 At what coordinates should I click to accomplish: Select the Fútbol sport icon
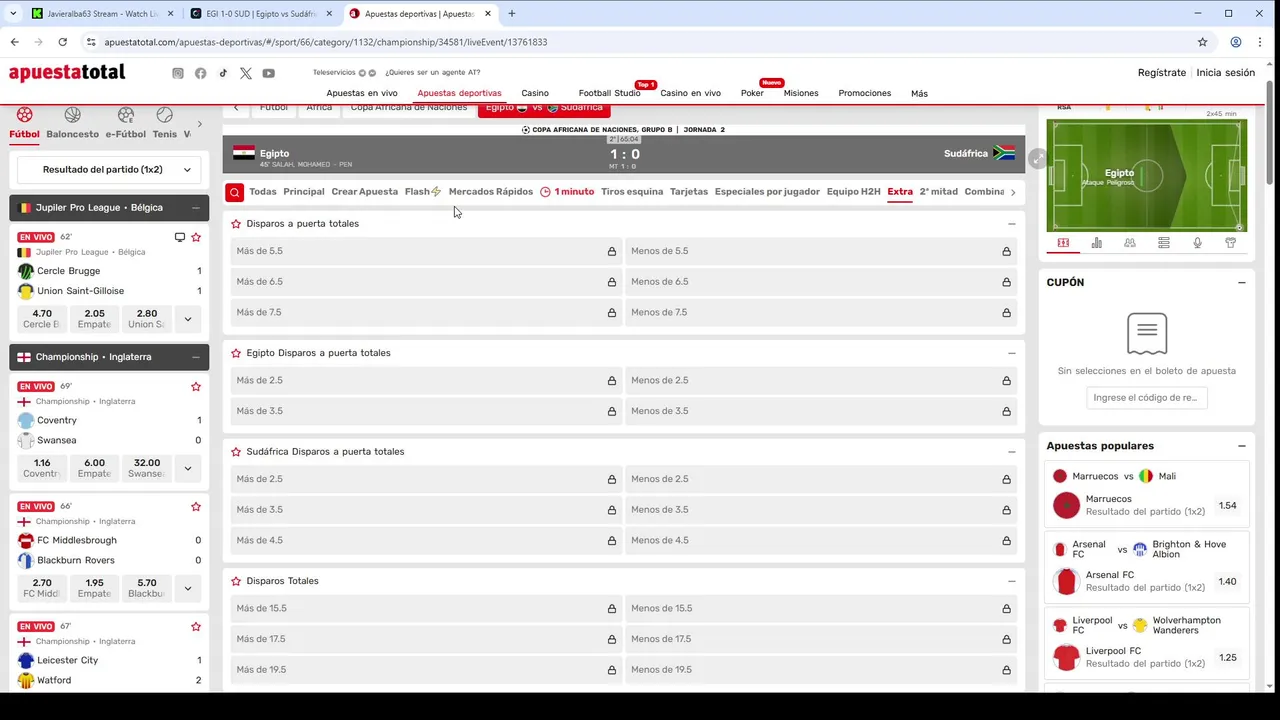point(24,115)
